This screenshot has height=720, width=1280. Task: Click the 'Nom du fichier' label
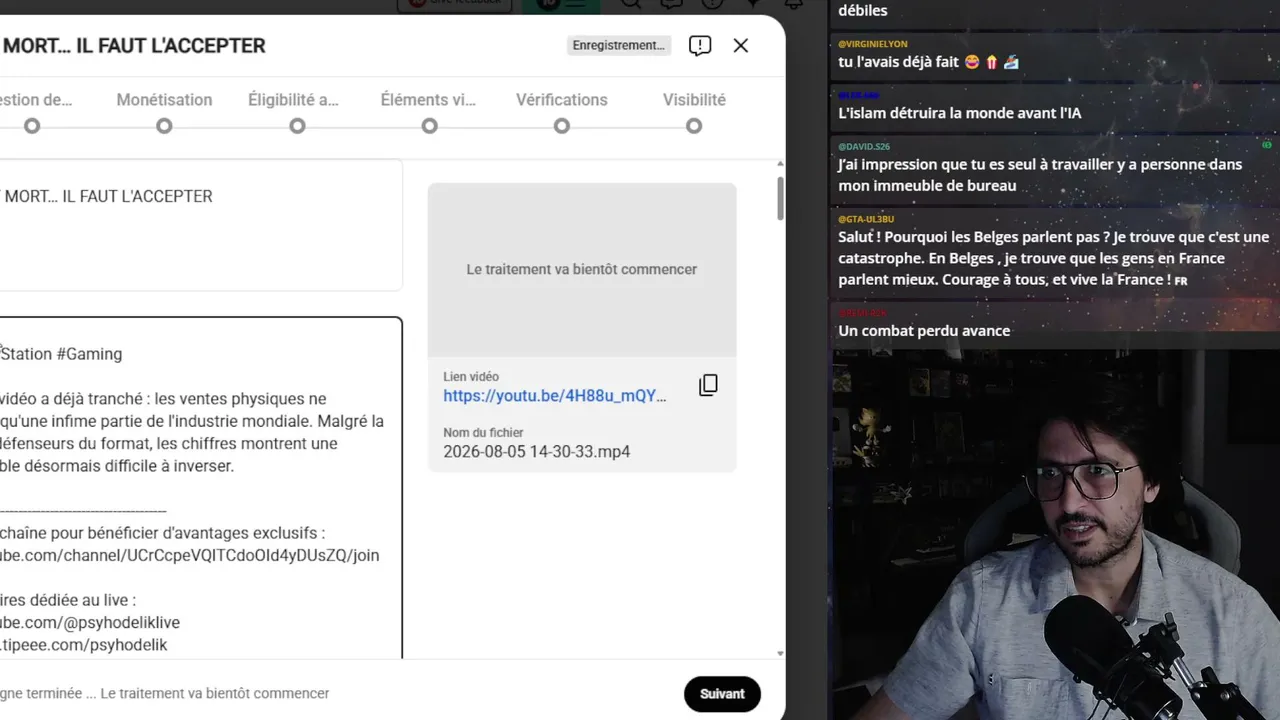483,433
